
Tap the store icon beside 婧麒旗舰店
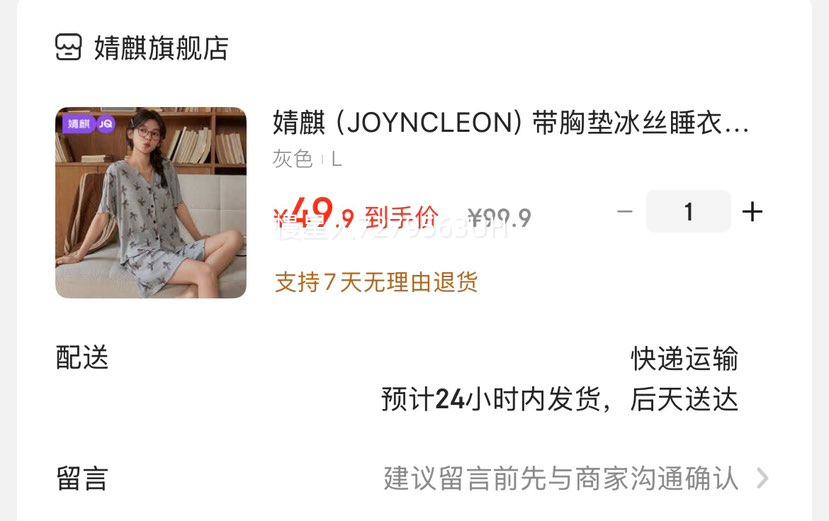pyautogui.click(x=68, y=48)
